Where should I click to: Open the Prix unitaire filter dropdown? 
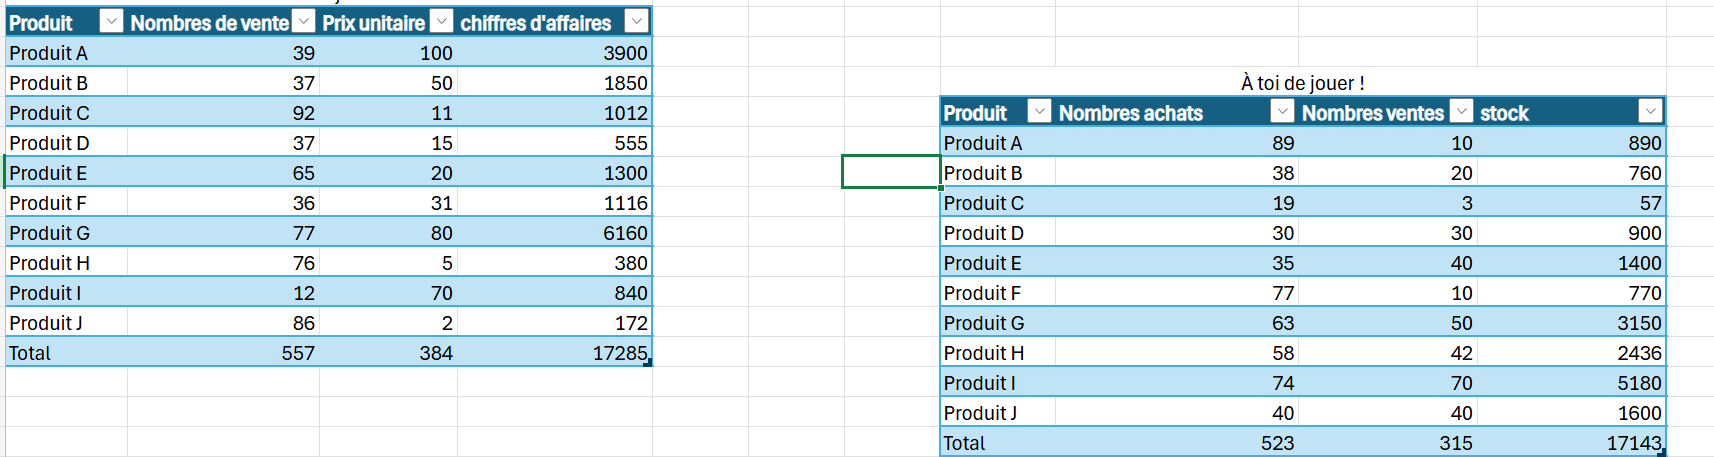[x=441, y=22]
